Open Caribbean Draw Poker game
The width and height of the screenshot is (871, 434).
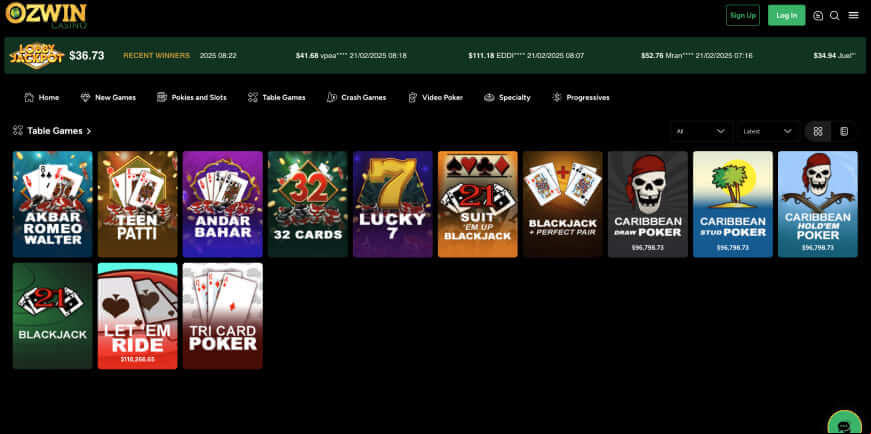click(648, 204)
